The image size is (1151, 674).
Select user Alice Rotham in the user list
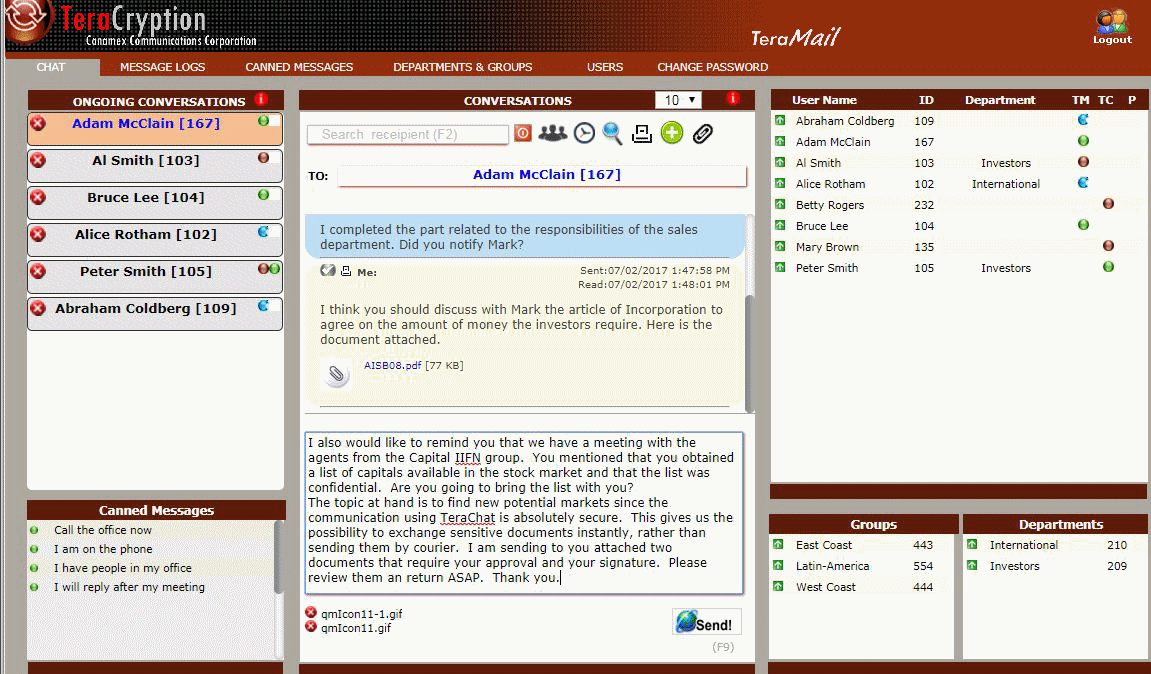click(x=830, y=184)
